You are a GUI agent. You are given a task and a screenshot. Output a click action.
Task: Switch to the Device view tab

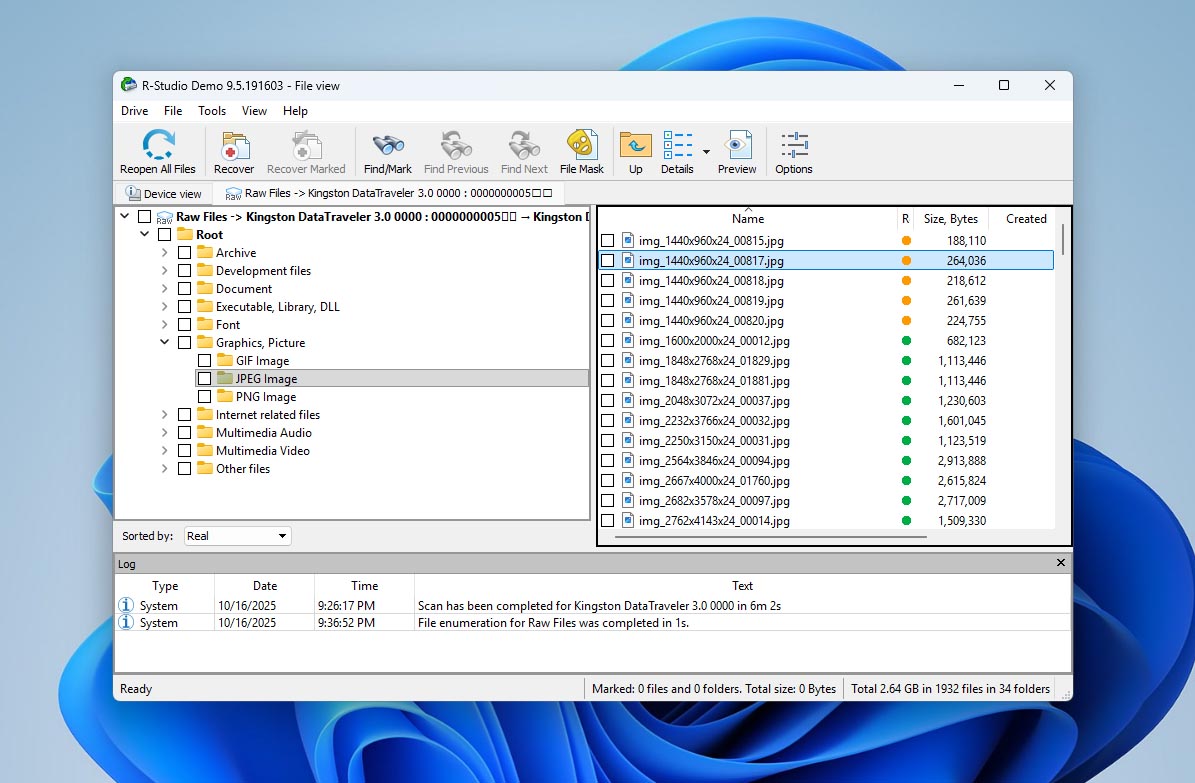point(163,194)
